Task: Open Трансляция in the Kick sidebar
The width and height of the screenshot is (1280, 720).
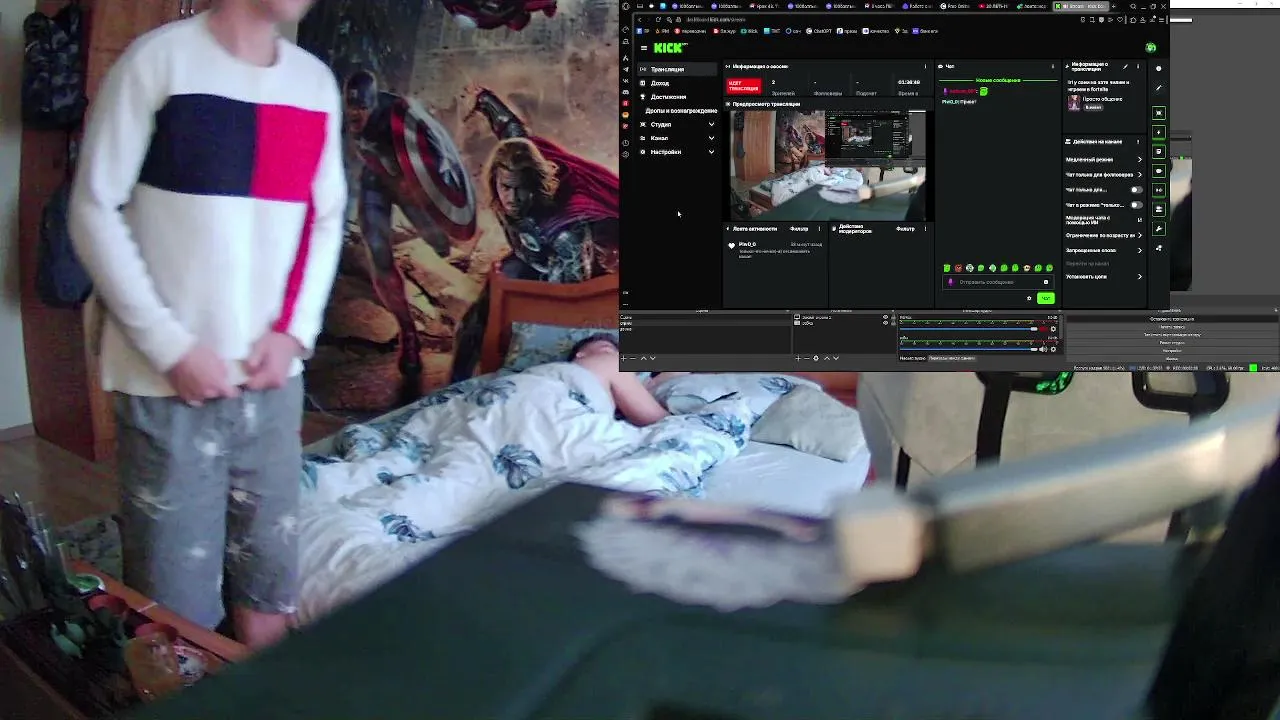Action: click(x=677, y=69)
